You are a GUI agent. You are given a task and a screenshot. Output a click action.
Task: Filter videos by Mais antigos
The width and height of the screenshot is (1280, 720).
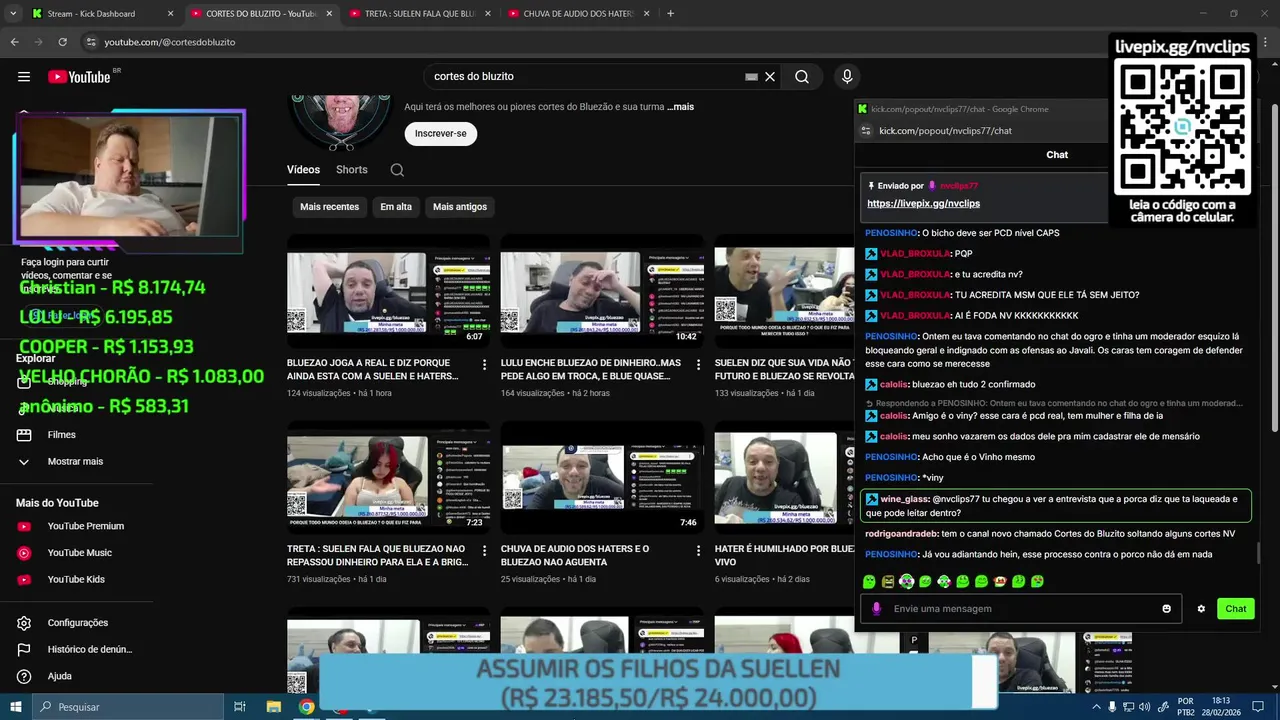460,207
